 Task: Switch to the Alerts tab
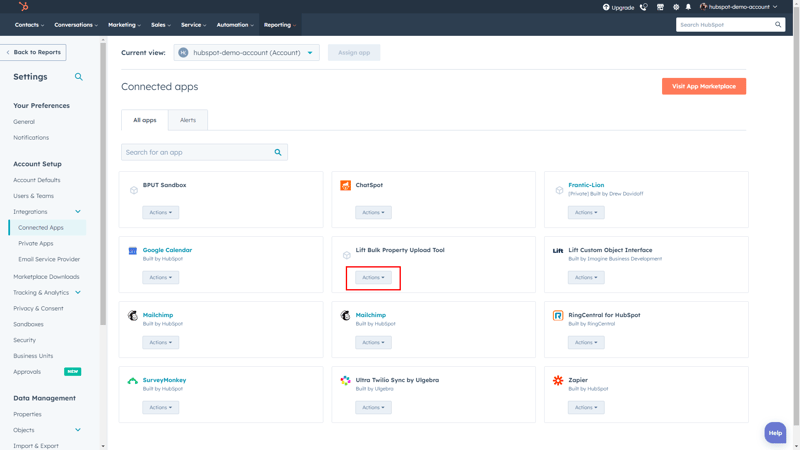click(188, 120)
